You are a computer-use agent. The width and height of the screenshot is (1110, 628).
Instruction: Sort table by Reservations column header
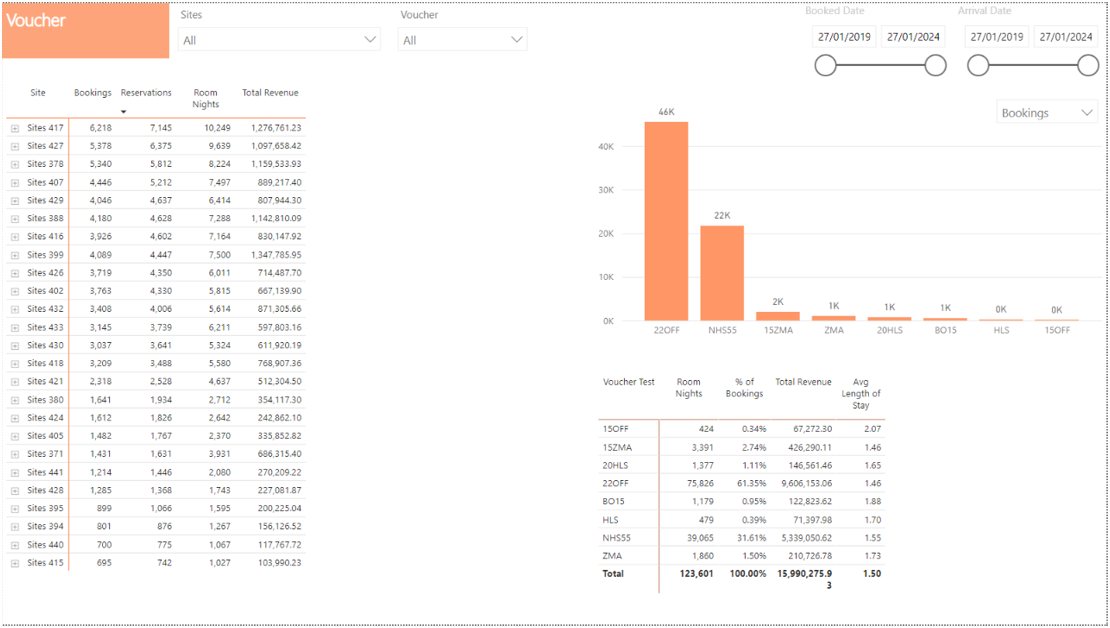pos(146,93)
